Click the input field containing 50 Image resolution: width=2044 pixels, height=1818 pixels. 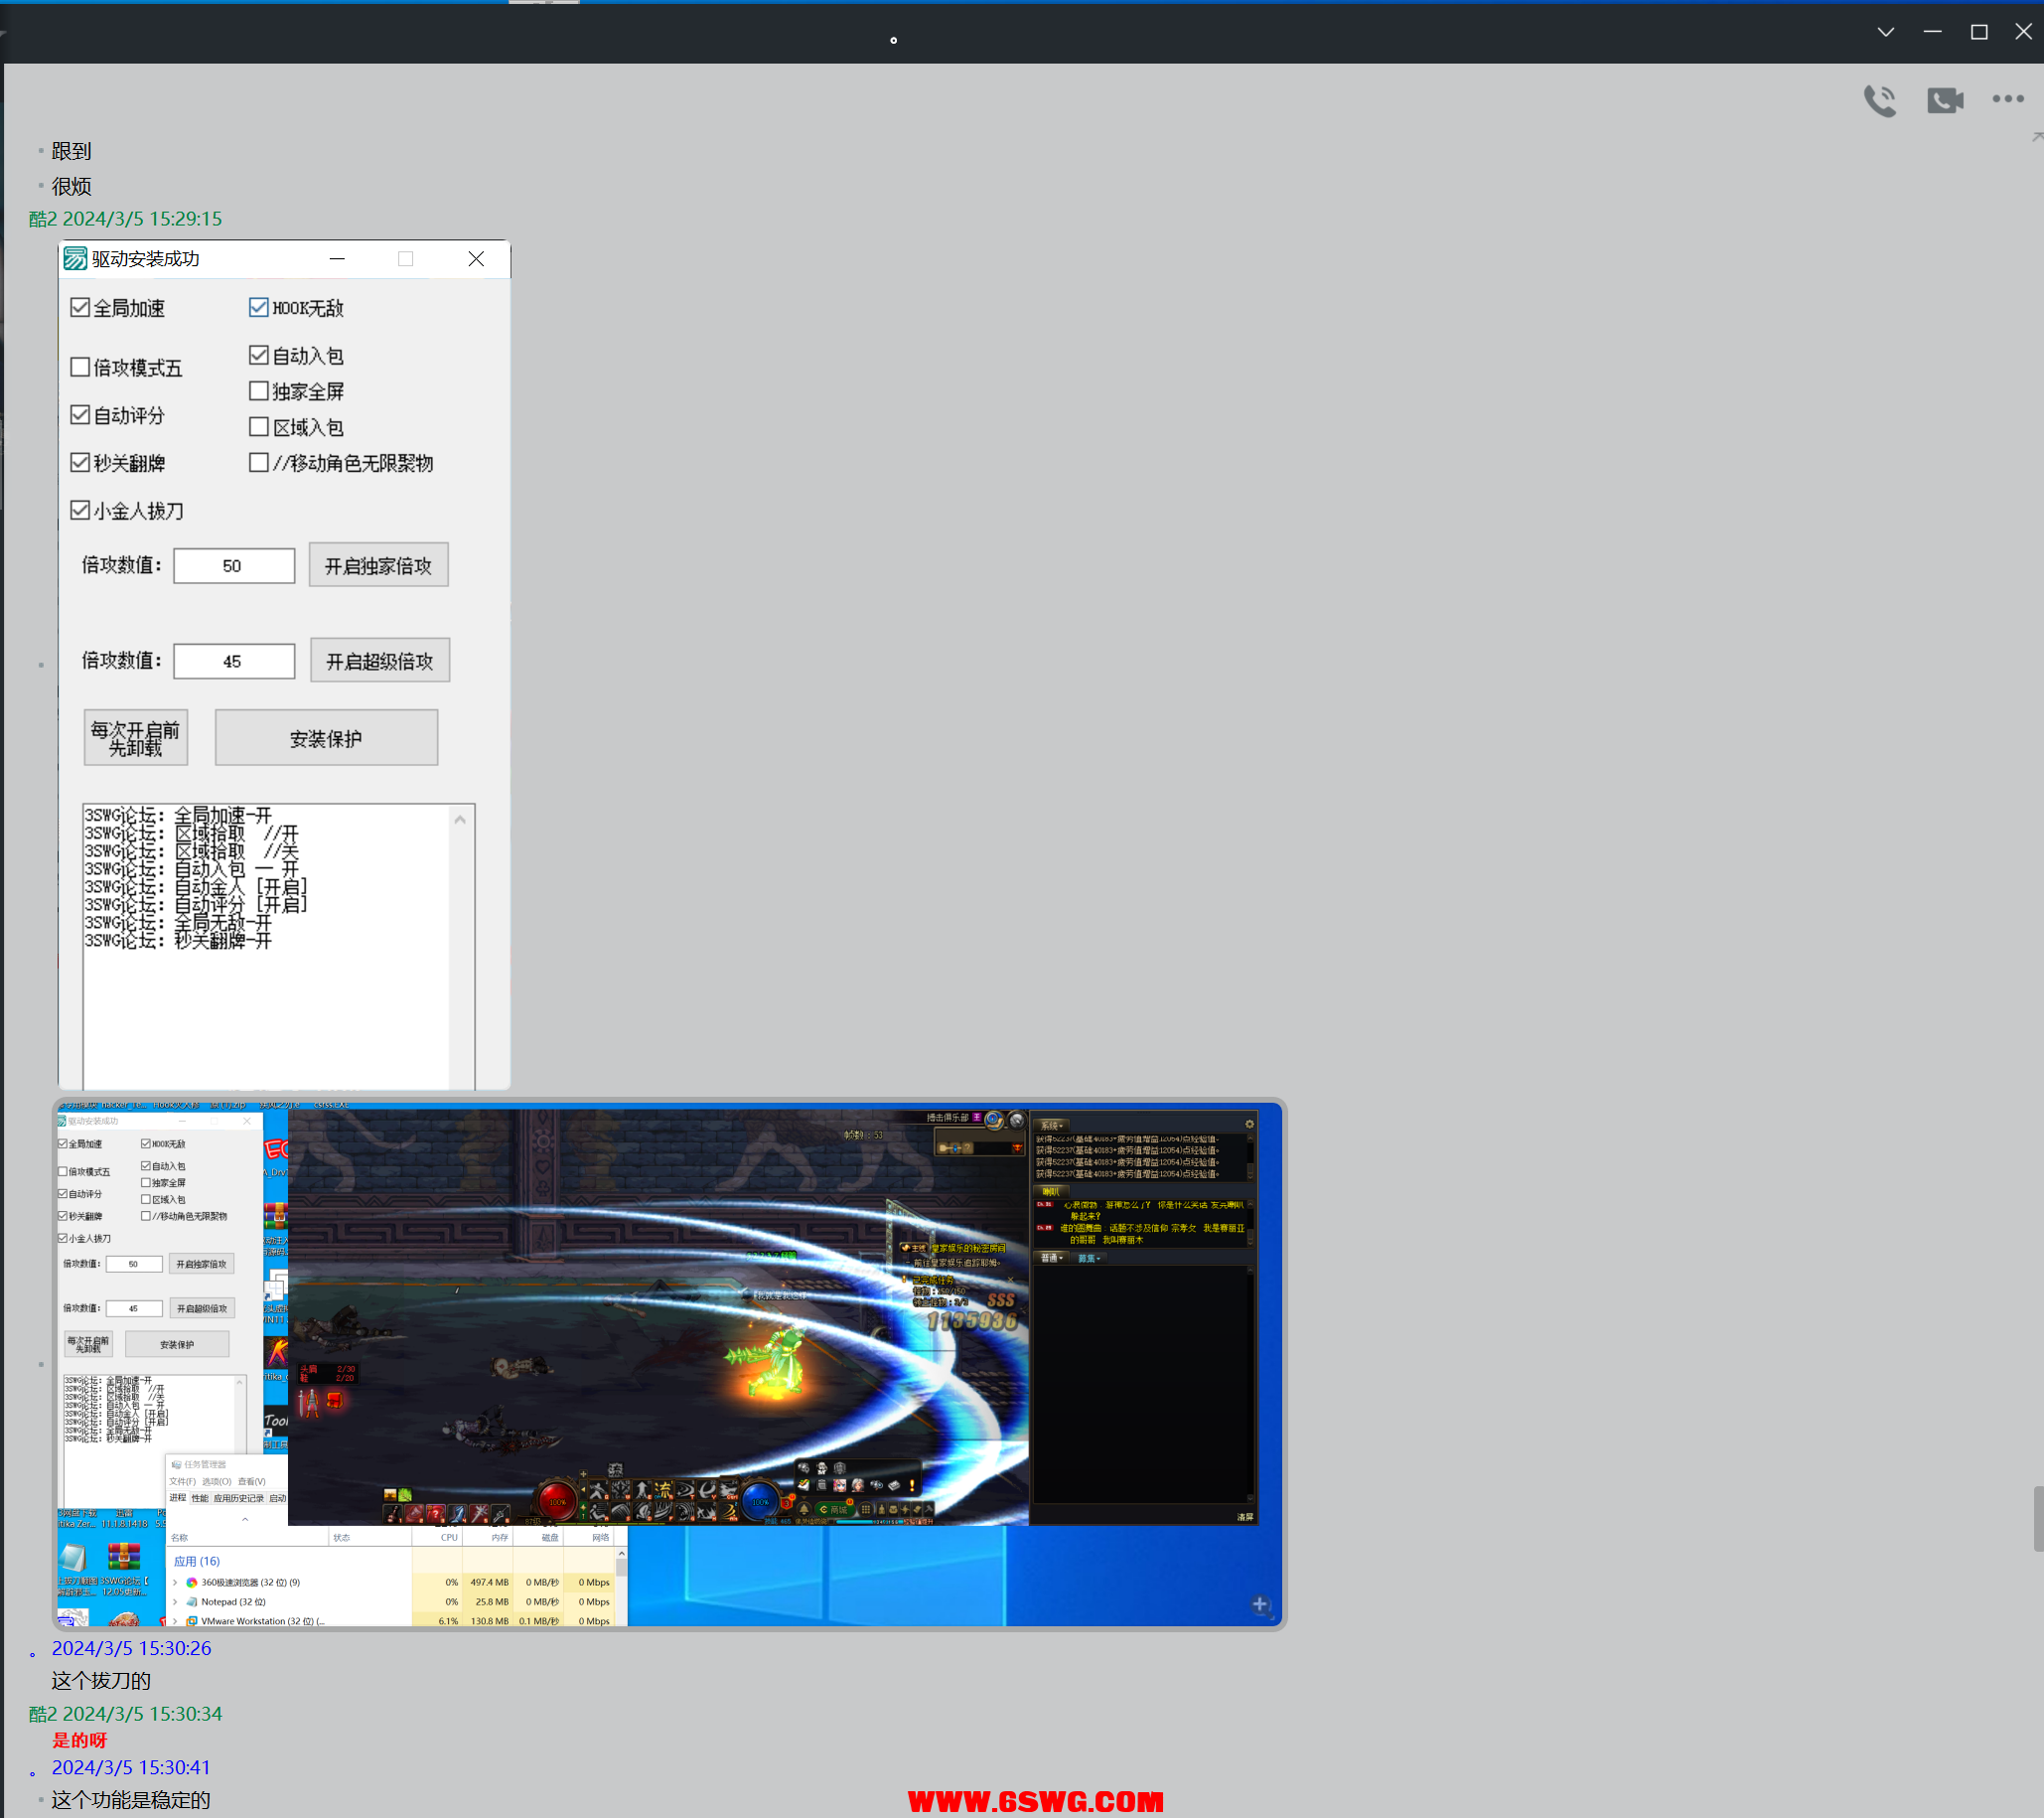[234, 566]
